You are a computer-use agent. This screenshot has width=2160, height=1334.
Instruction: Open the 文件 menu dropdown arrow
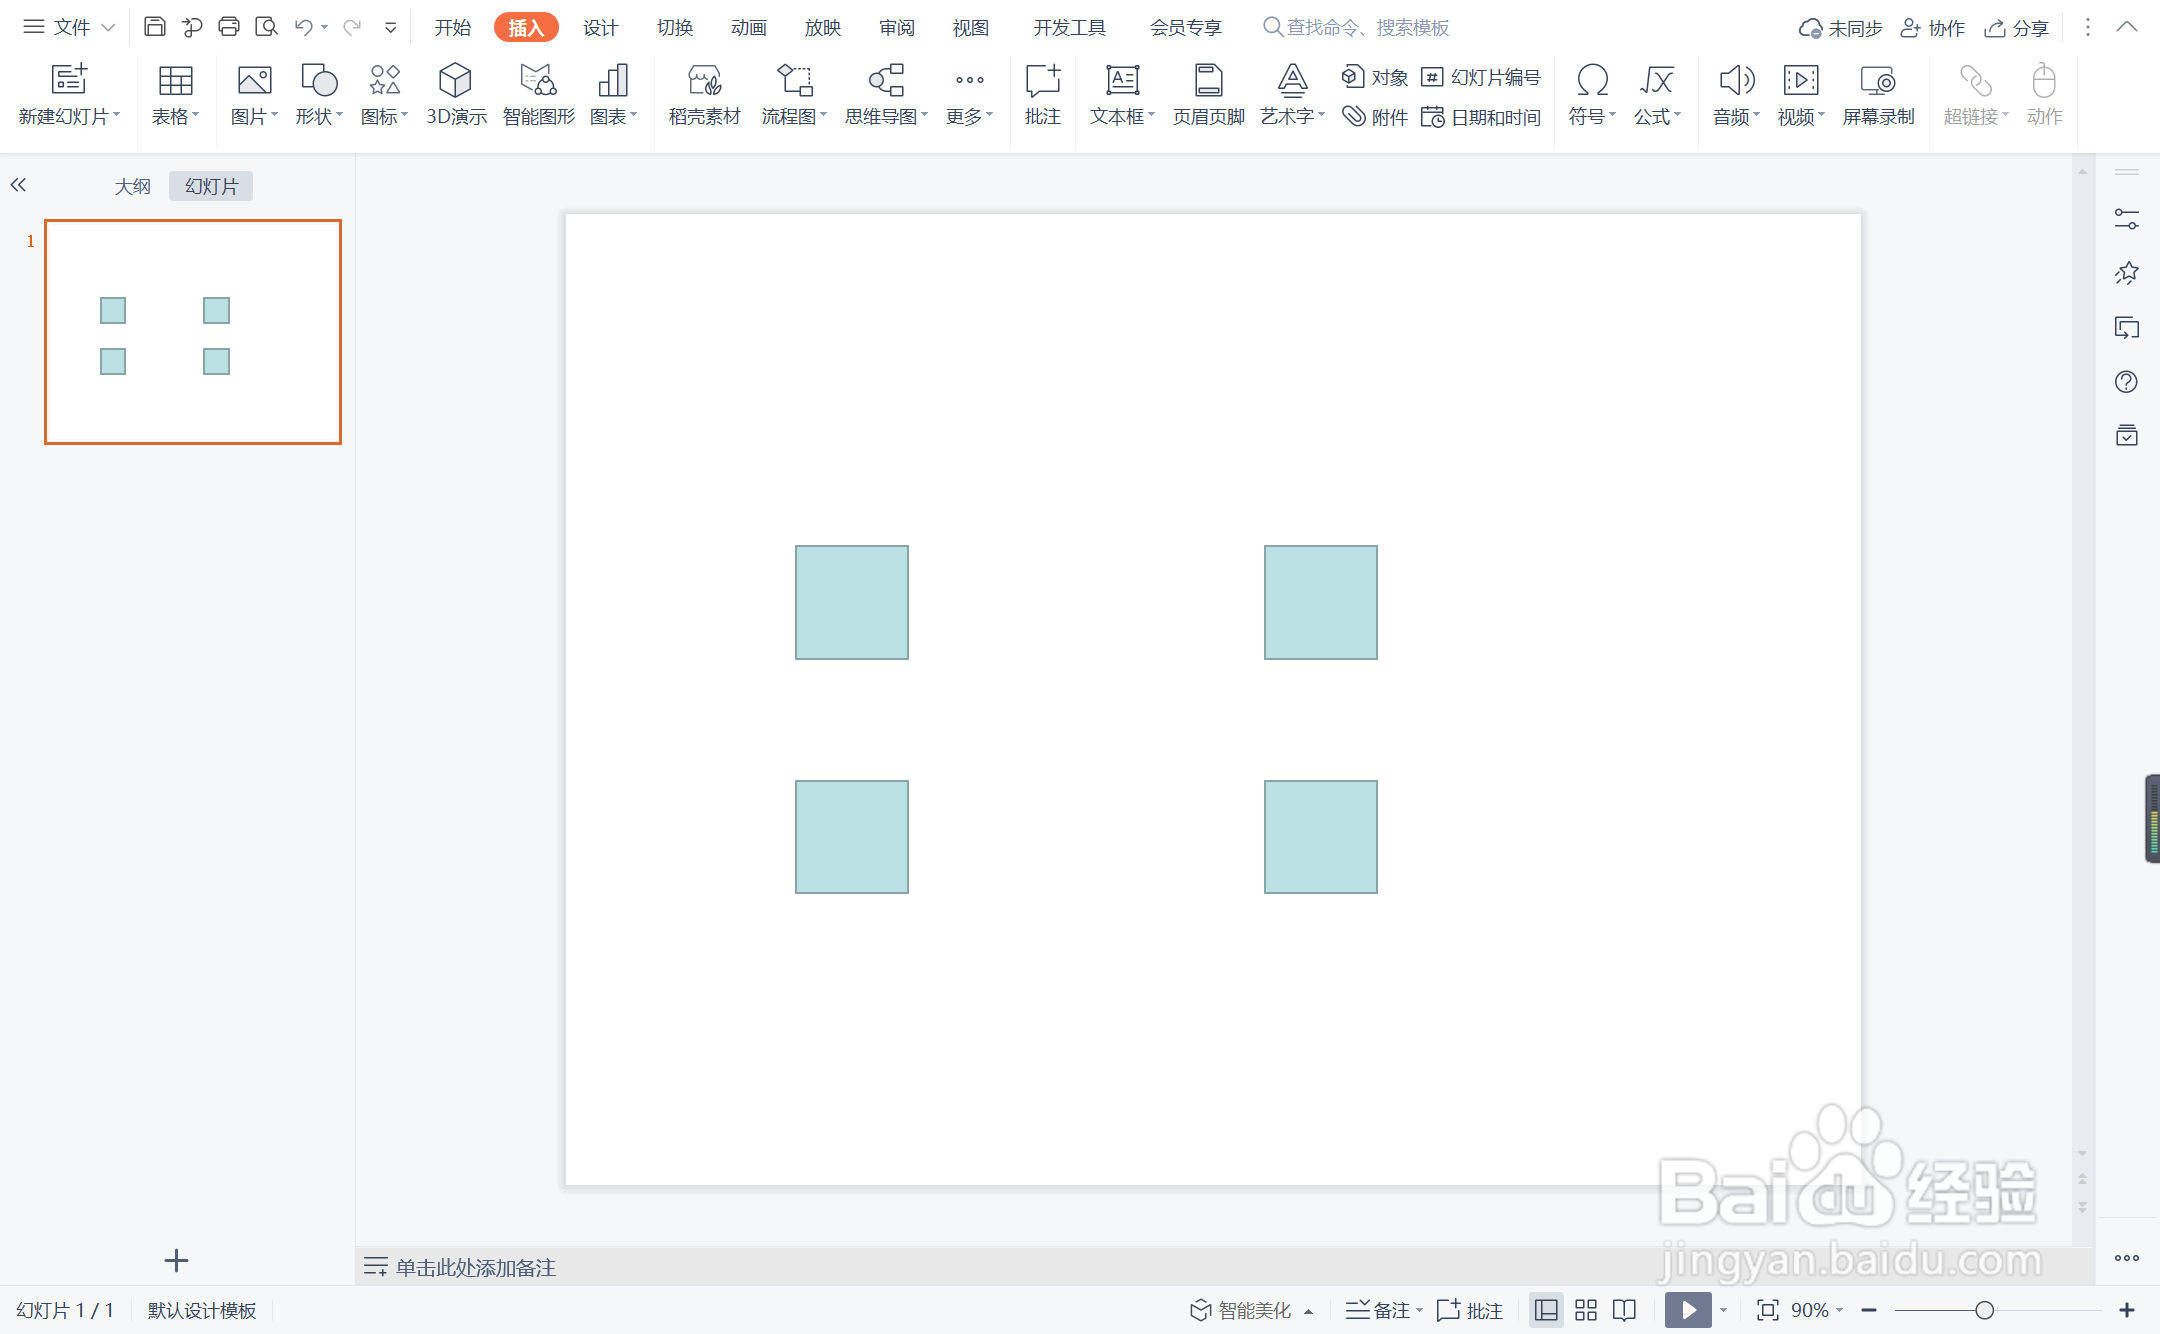click(x=109, y=28)
